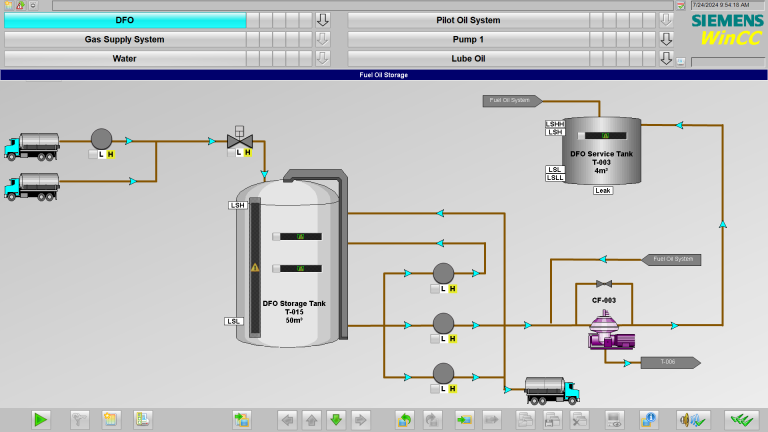Click the green double-checkmark acknowledge icon
The width and height of the screenshot is (768, 432).
(x=742, y=419)
